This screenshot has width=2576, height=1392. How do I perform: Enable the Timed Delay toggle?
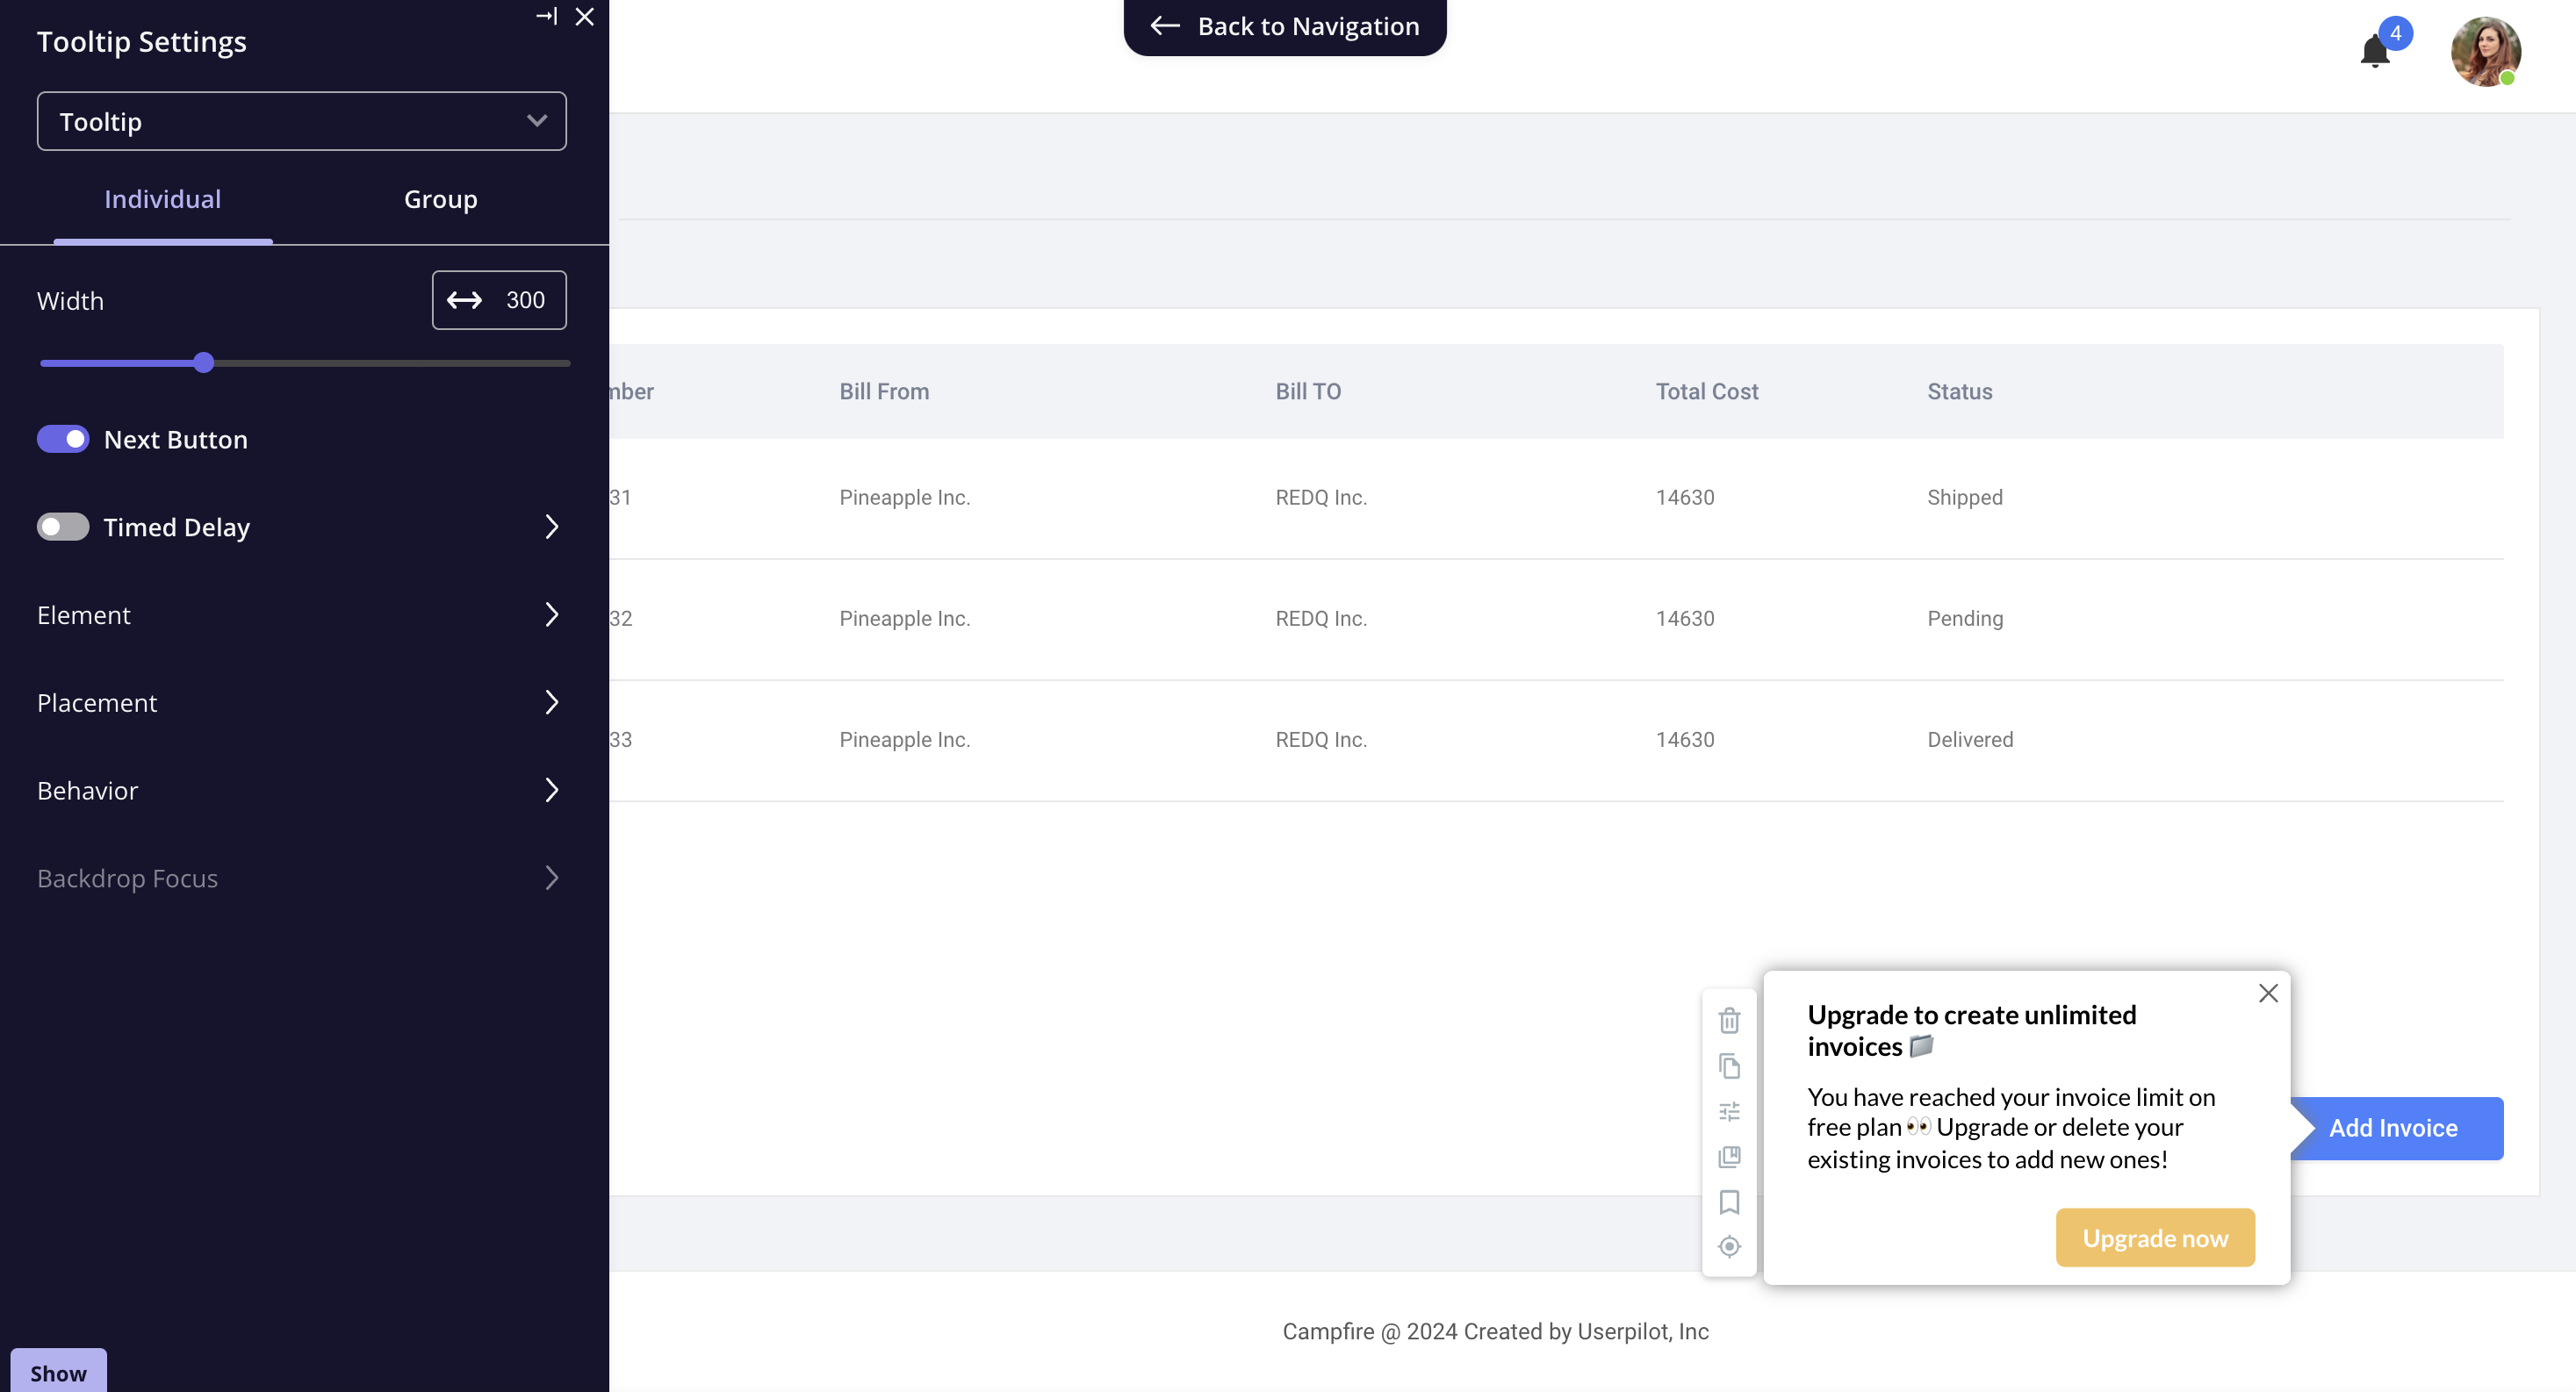(63, 527)
